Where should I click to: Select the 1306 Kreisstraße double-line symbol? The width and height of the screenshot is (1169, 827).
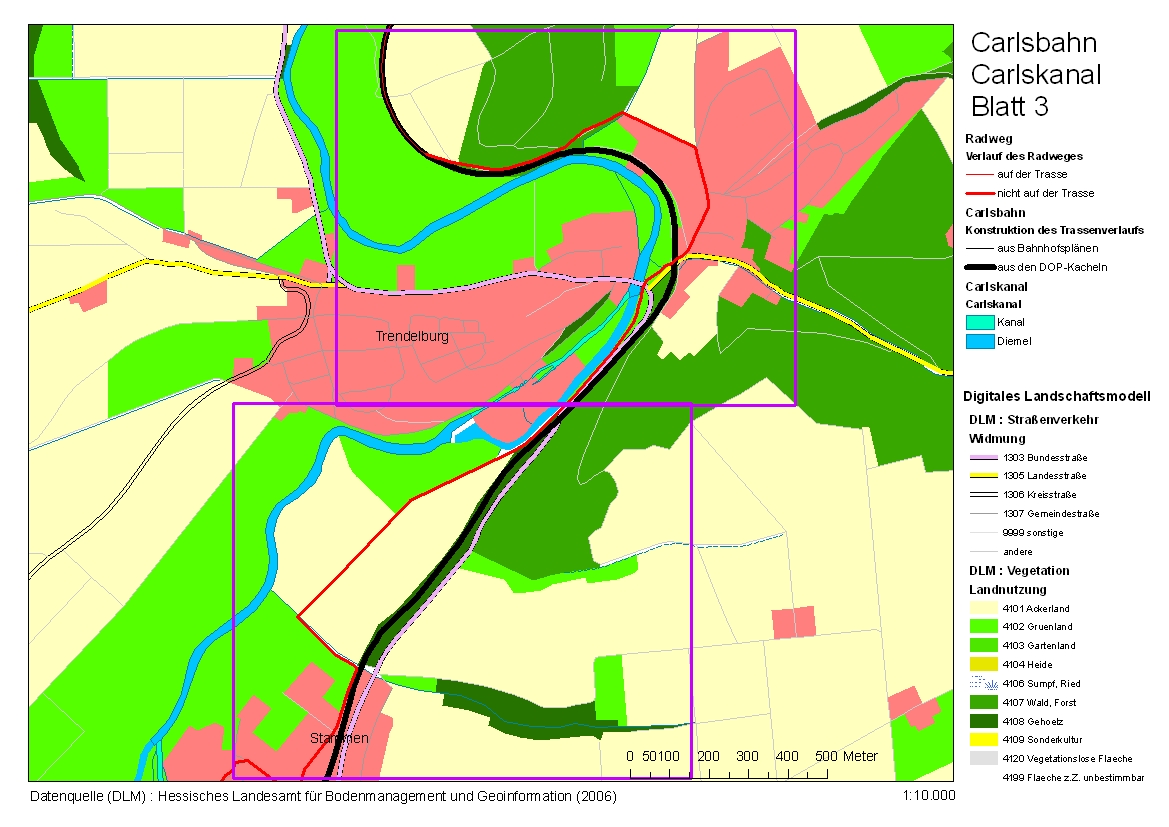[x=983, y=495]
